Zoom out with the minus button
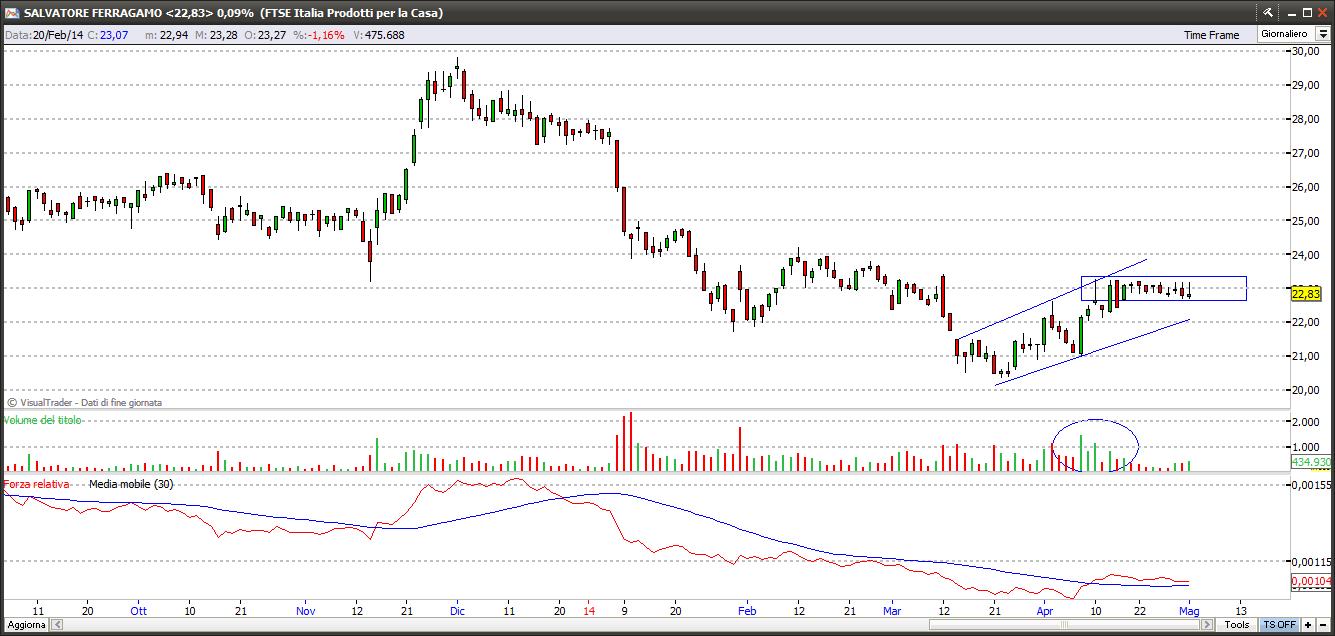The width and height of the screenshot is (1335, 636). click(x=1323, y=625)
